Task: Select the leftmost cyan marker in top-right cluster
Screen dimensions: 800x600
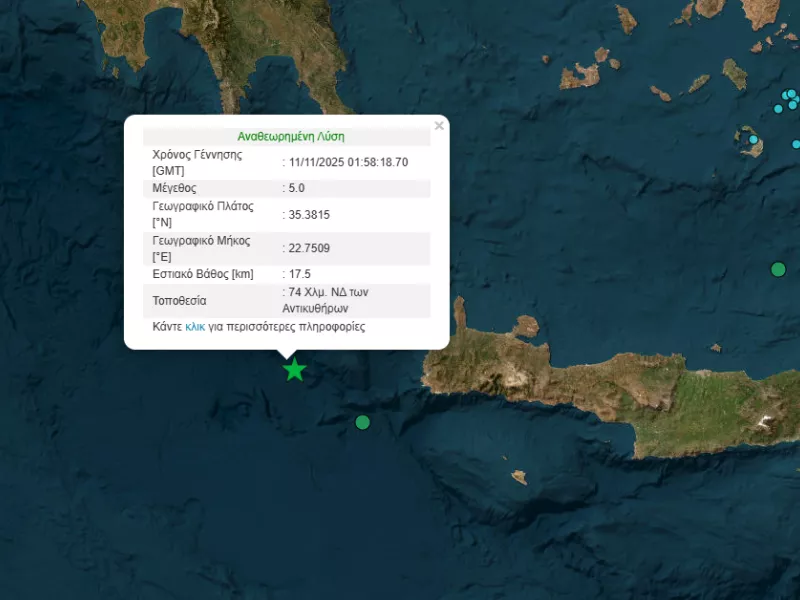Action: click(x=780, y=108)
